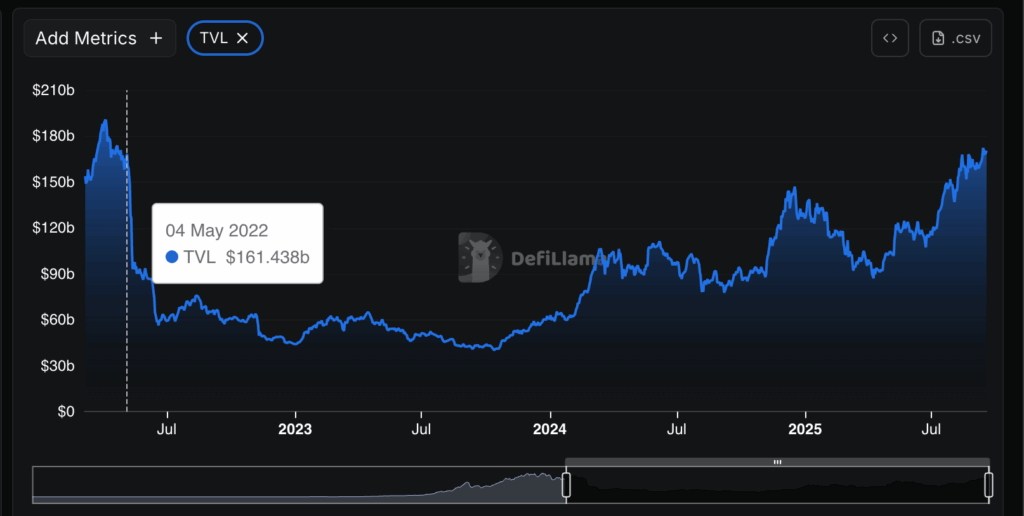Click the 2024 label on the x-axis
This screenshot has width=1024, height=516.
(x=549, y=430)
